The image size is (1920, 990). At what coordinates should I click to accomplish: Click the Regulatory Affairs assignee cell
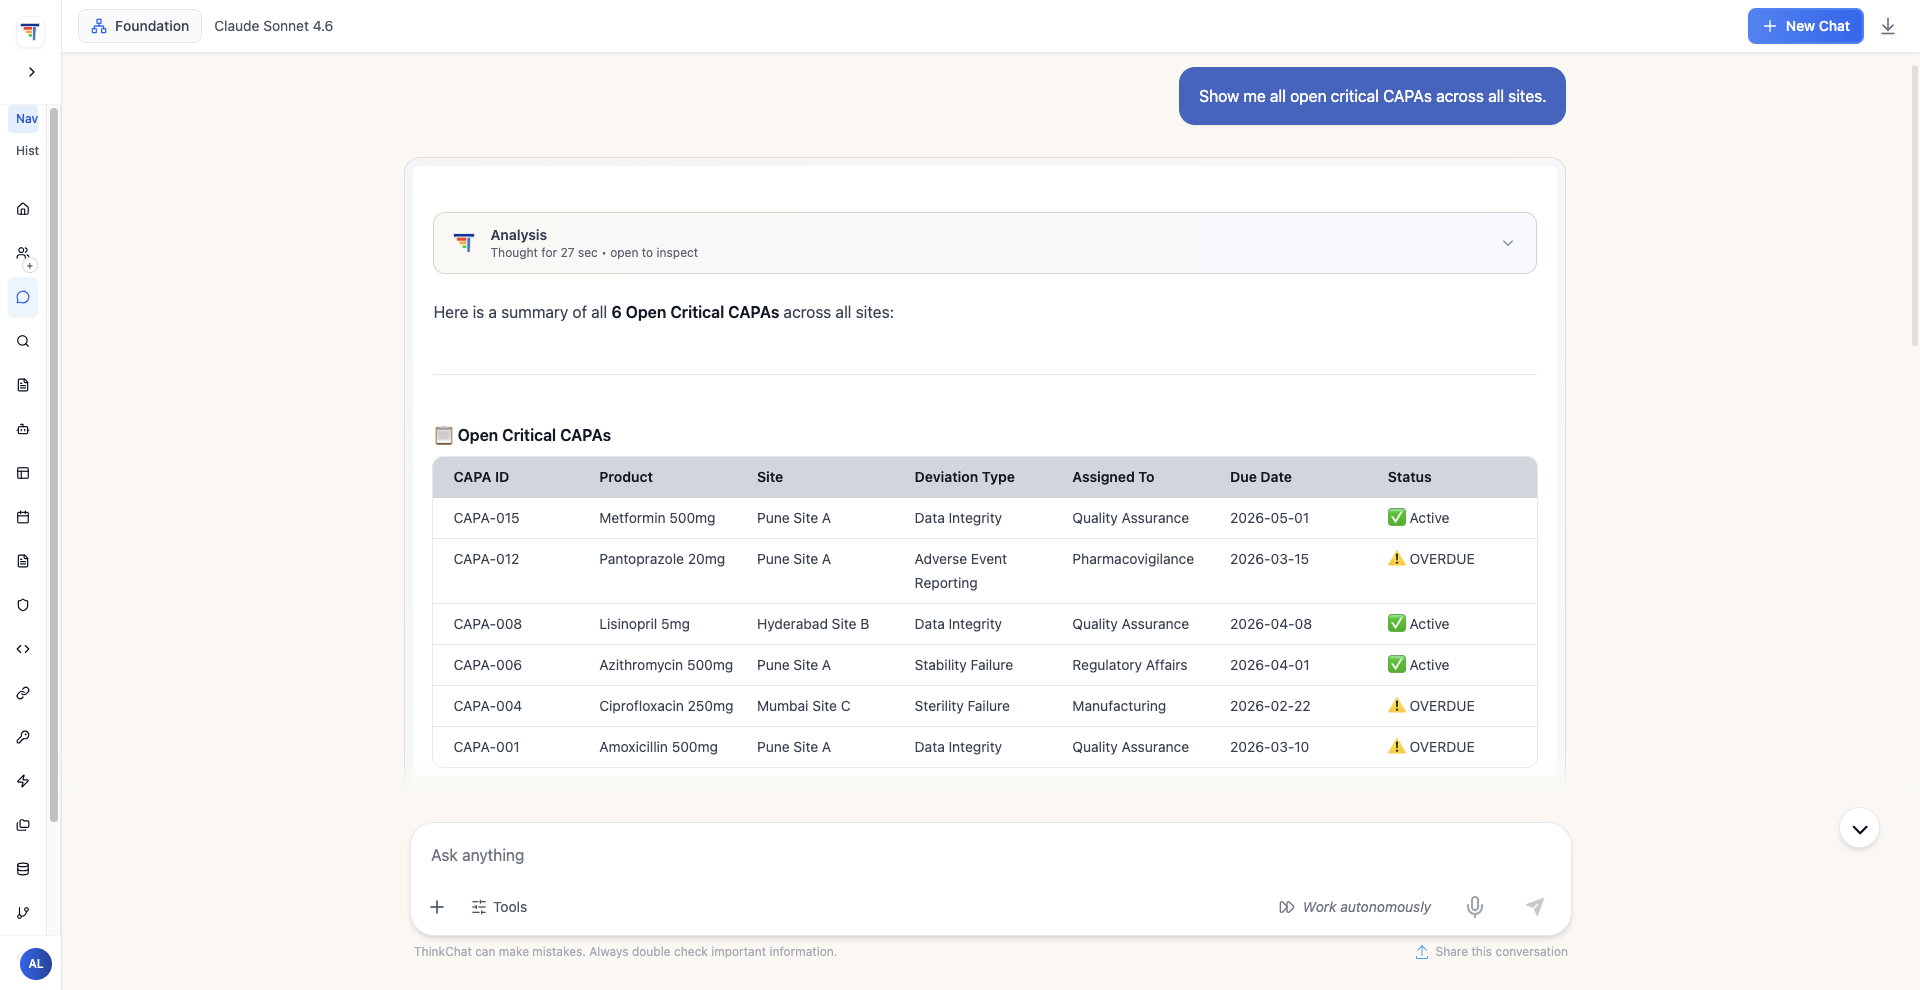click(x=1129, y=665)
